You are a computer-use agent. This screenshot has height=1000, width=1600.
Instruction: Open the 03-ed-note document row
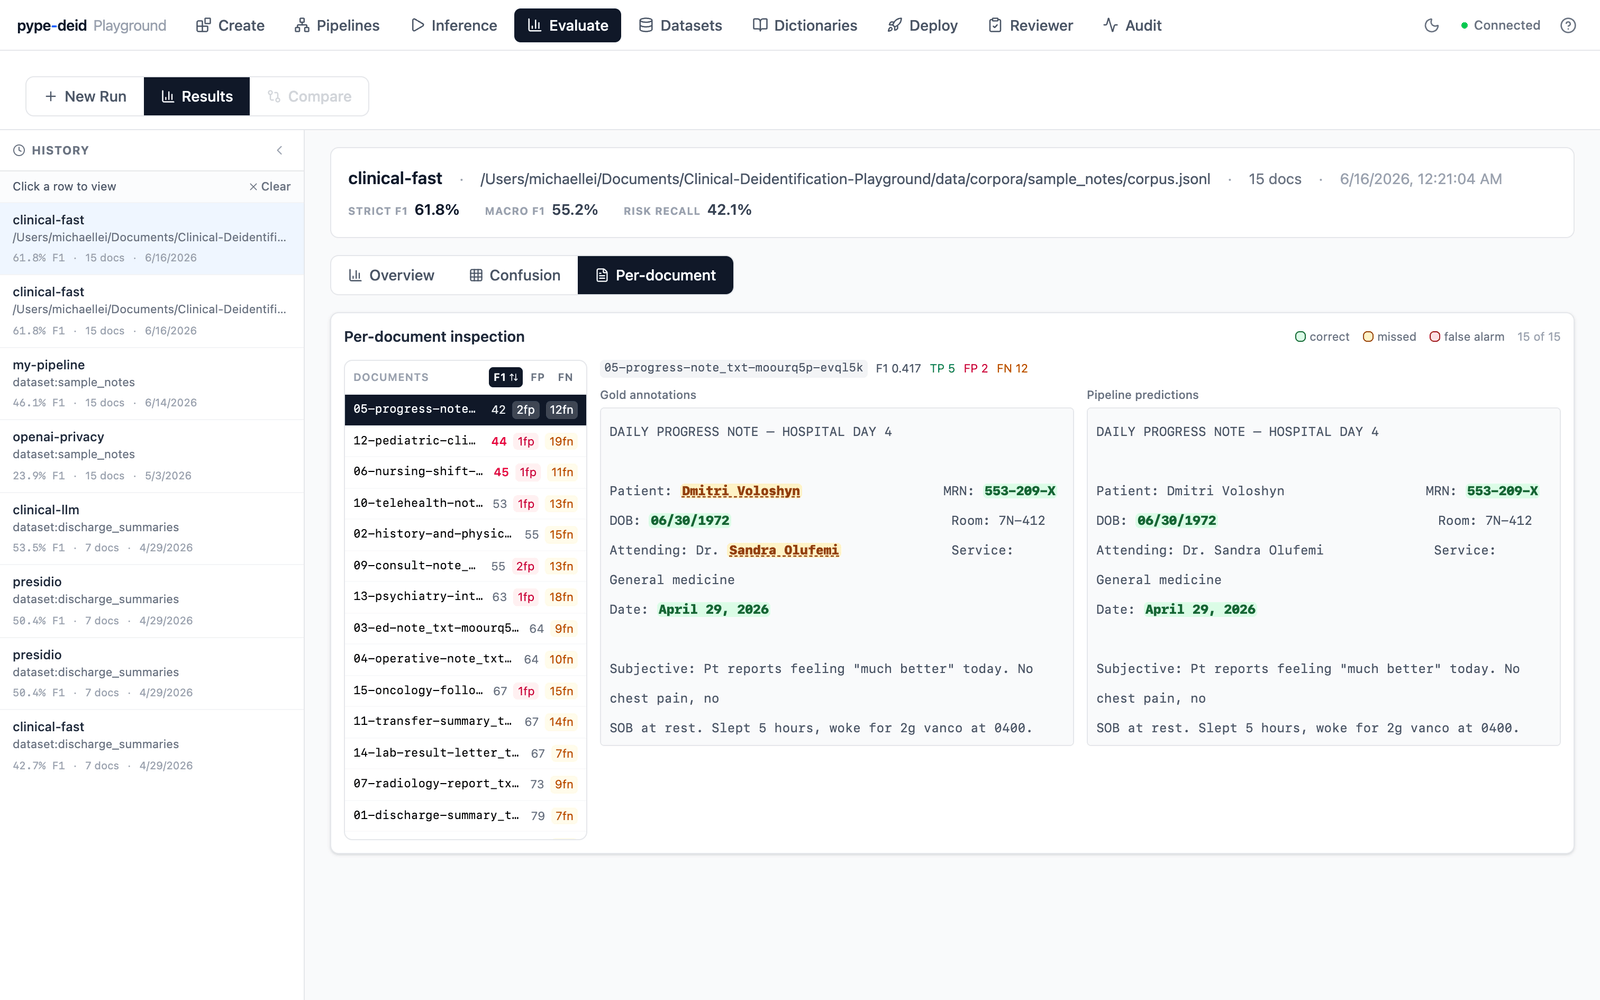click(465, 628)
